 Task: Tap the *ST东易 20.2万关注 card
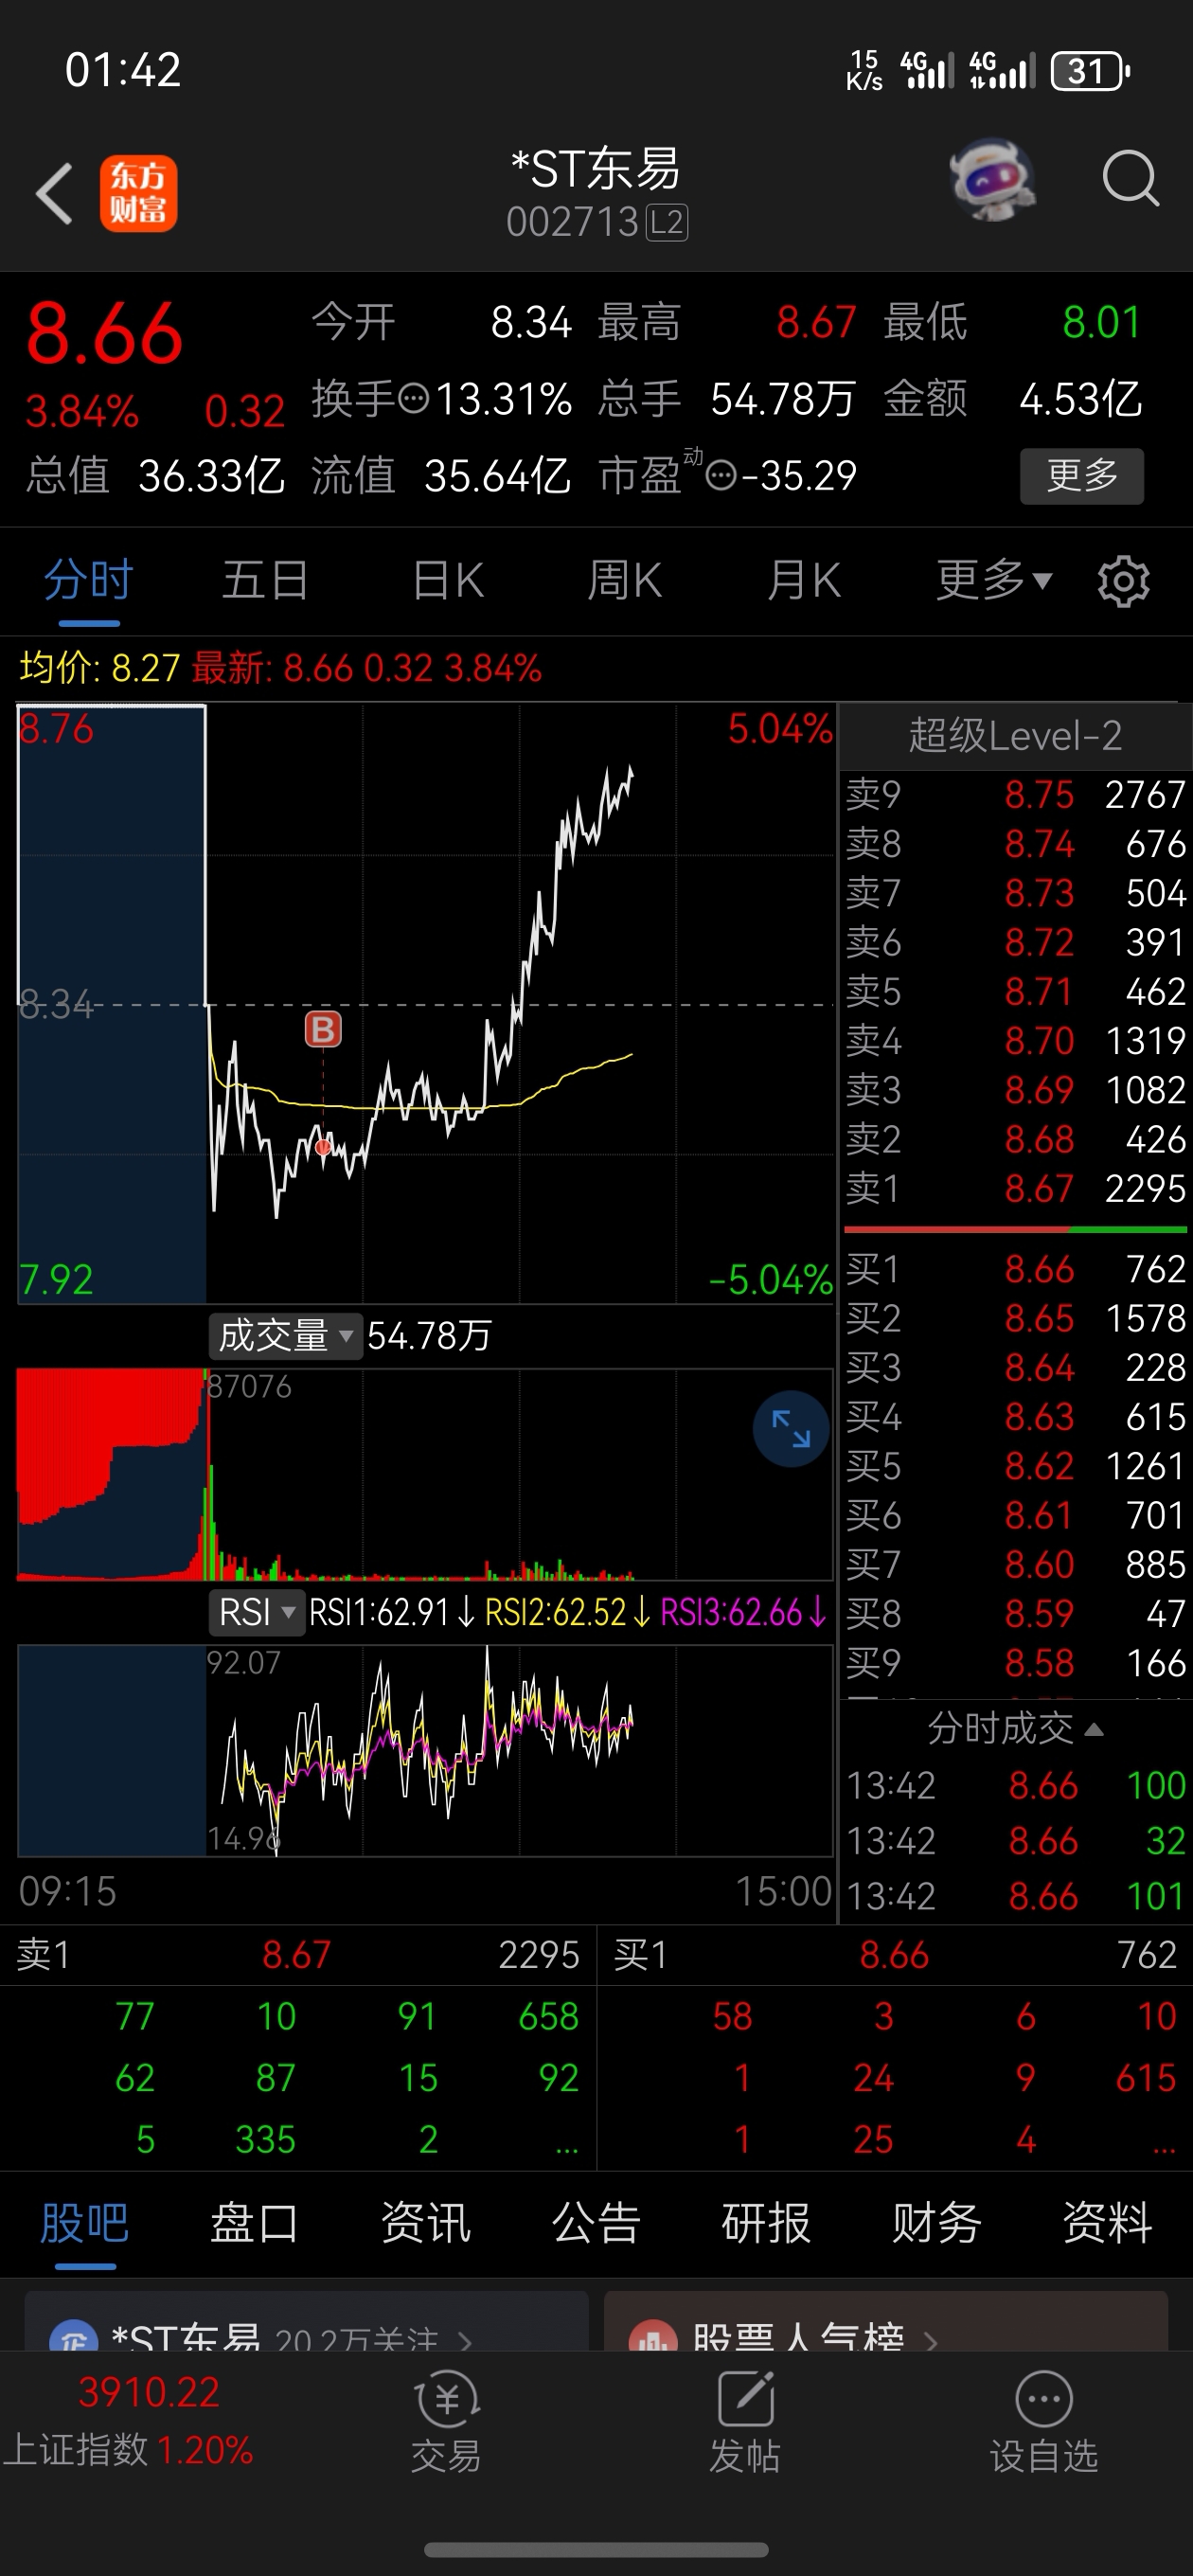pyautogui.click(x=306, y=2322)
